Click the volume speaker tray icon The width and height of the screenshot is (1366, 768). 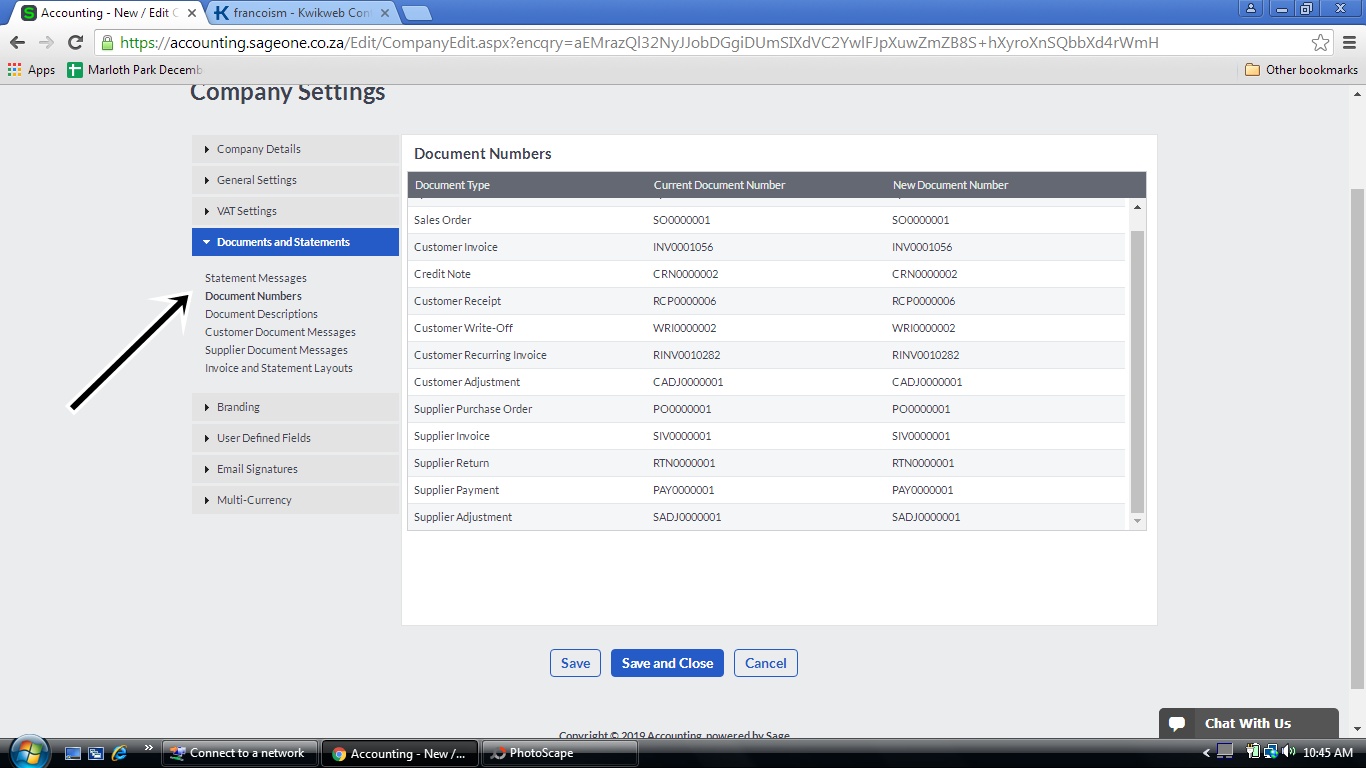pos(1288,752)
